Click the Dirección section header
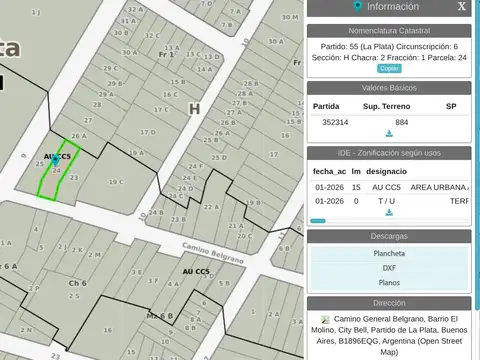Image resolution: width=480 pixels, height=360 pixels. click(x=389, y=303)
